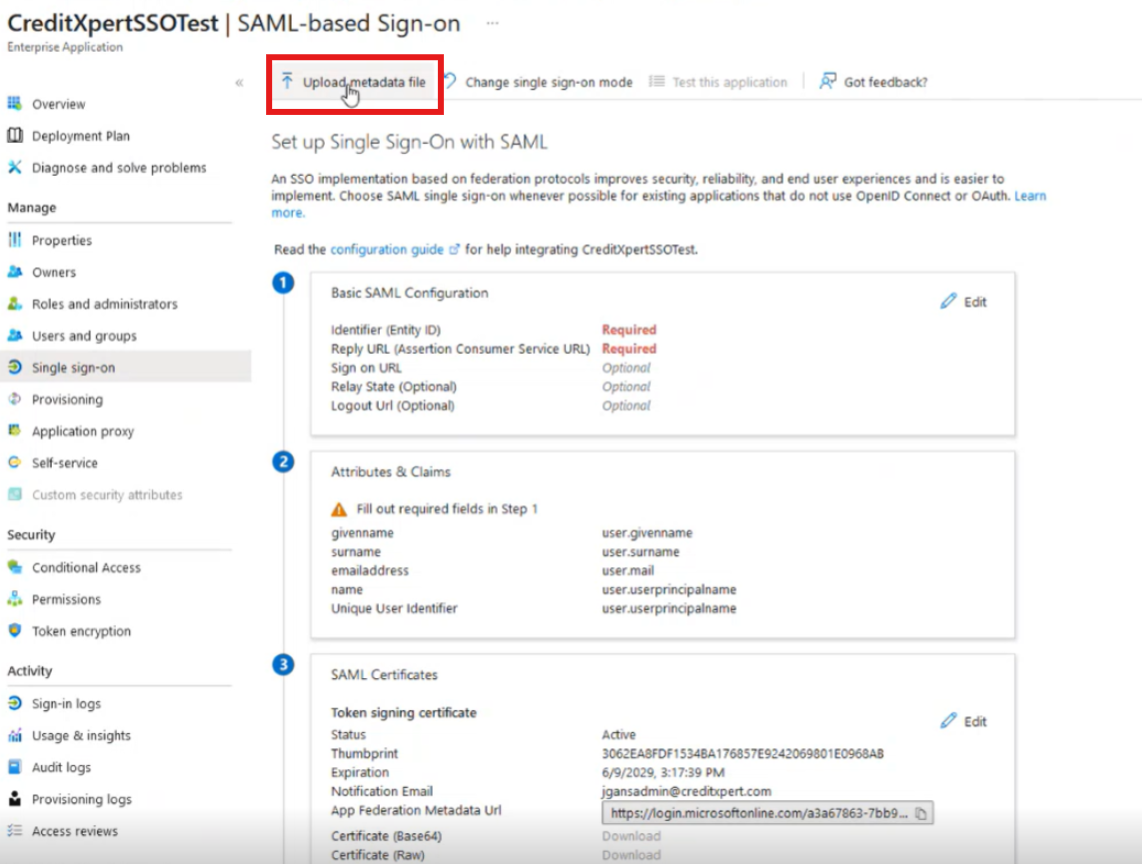
Task: Click the pencil icon for SAML Certificates
Action: point(948,720)
